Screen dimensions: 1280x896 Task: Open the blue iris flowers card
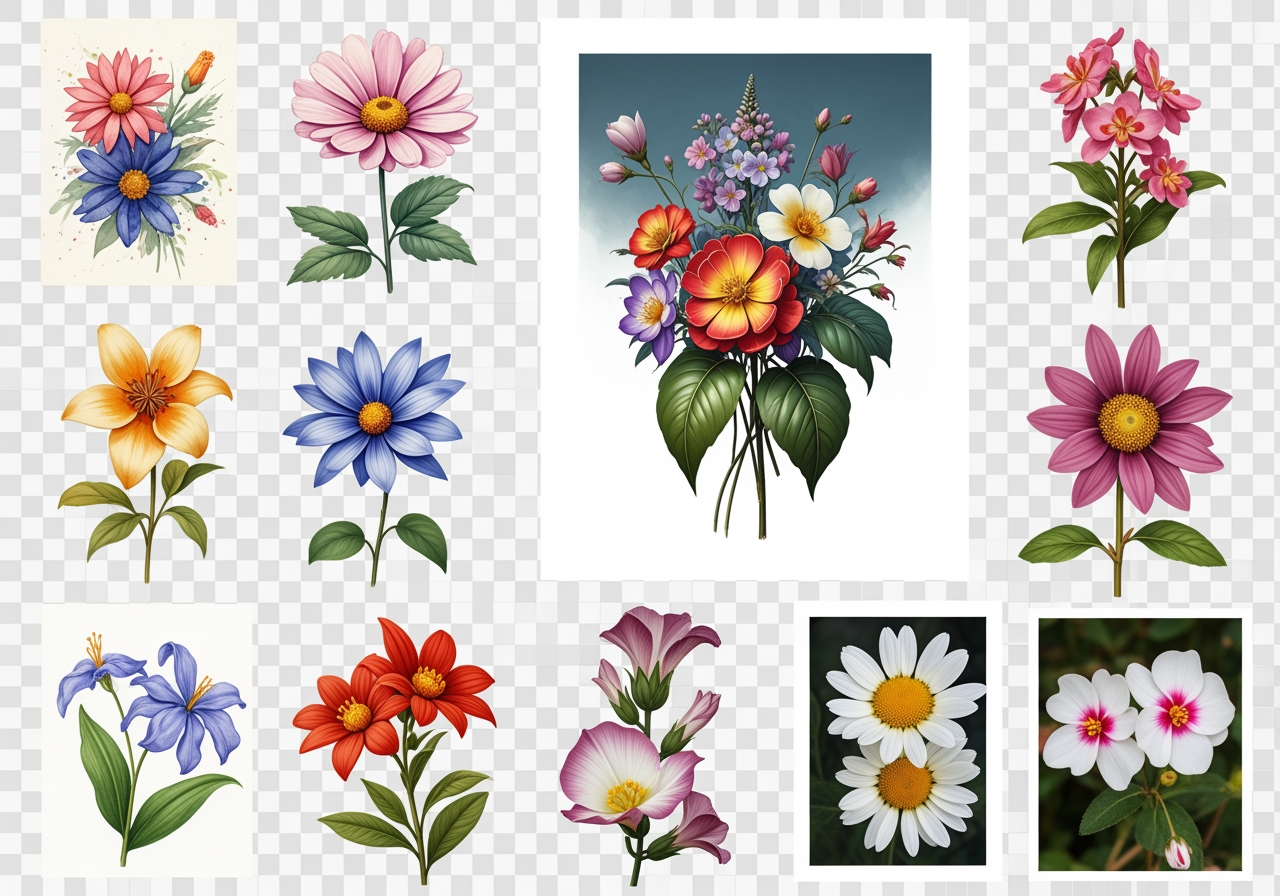[x=147, y=740]
